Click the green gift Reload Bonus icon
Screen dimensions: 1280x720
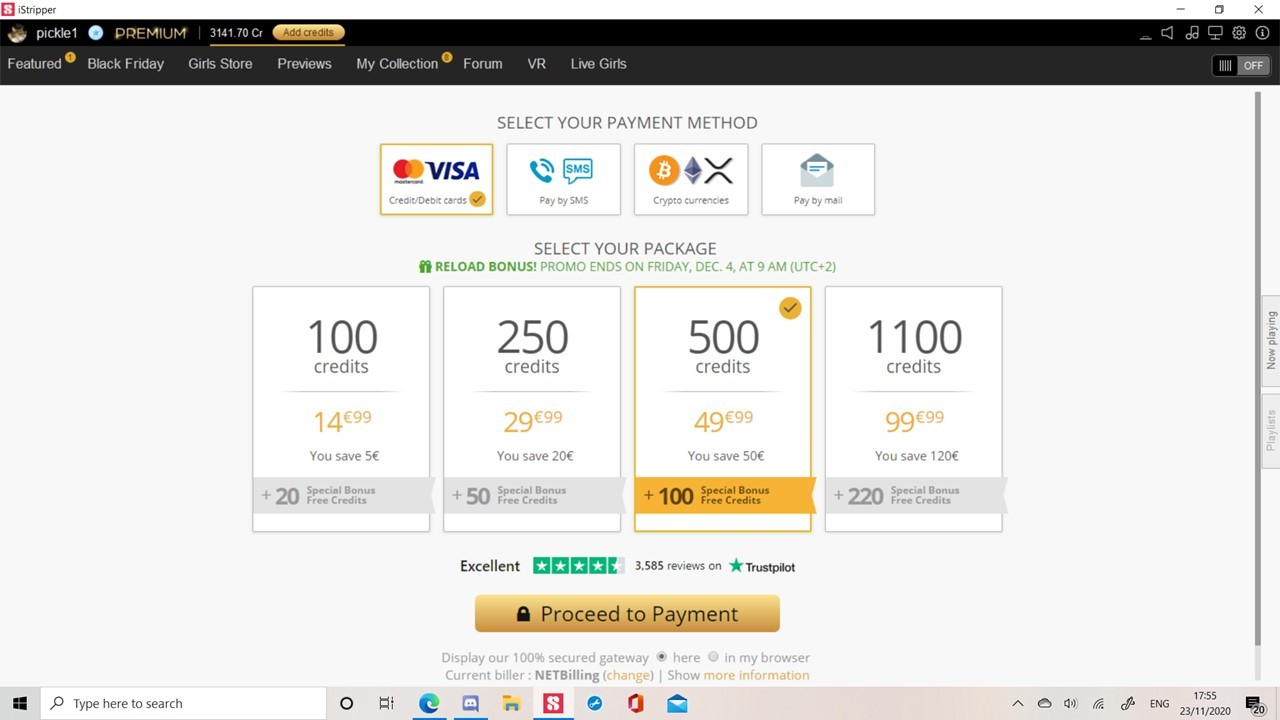(425, 267)
